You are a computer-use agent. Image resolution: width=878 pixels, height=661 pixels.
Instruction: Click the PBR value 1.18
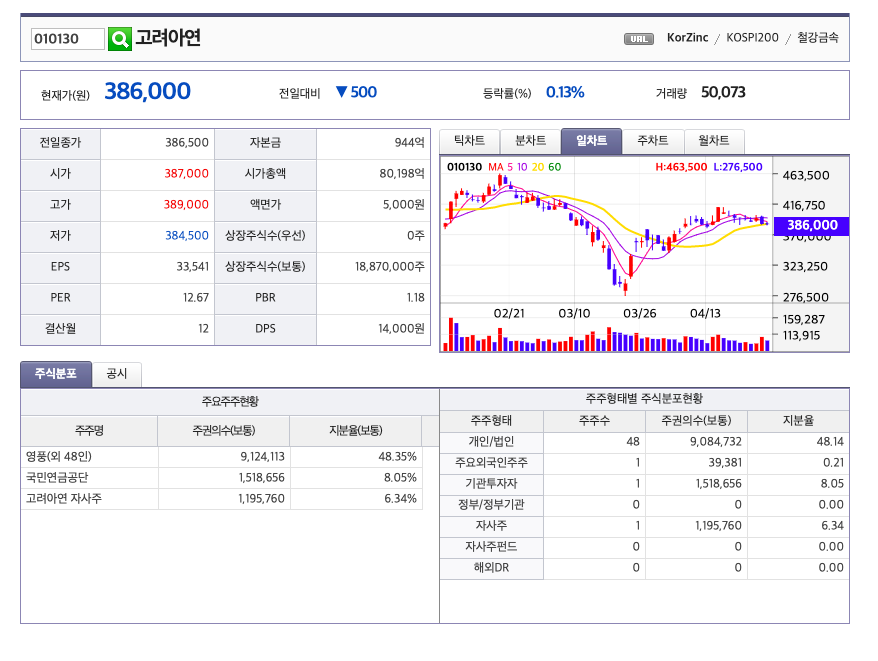(x=415, y=297)
